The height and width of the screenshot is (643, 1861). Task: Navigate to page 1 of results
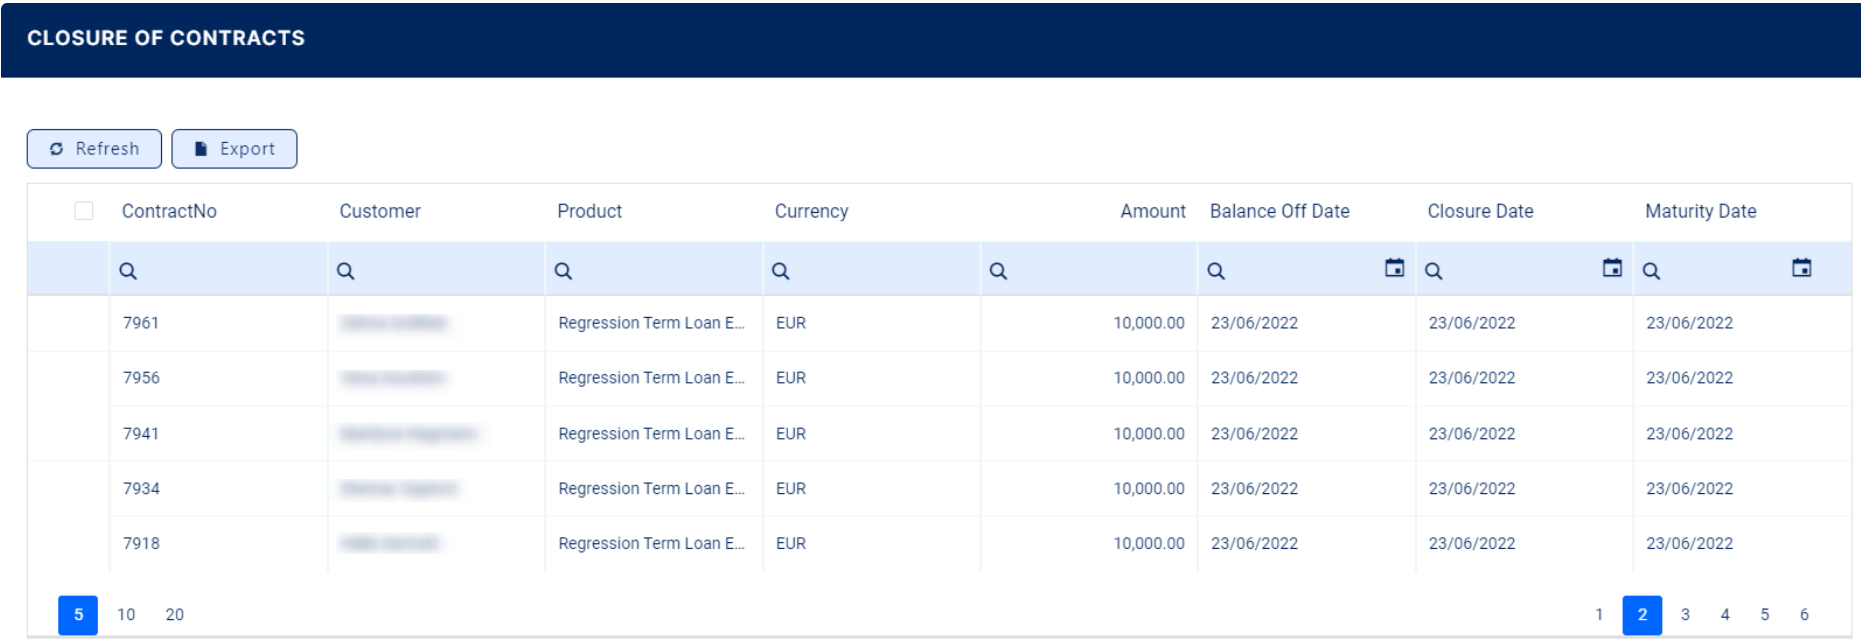1599,615
